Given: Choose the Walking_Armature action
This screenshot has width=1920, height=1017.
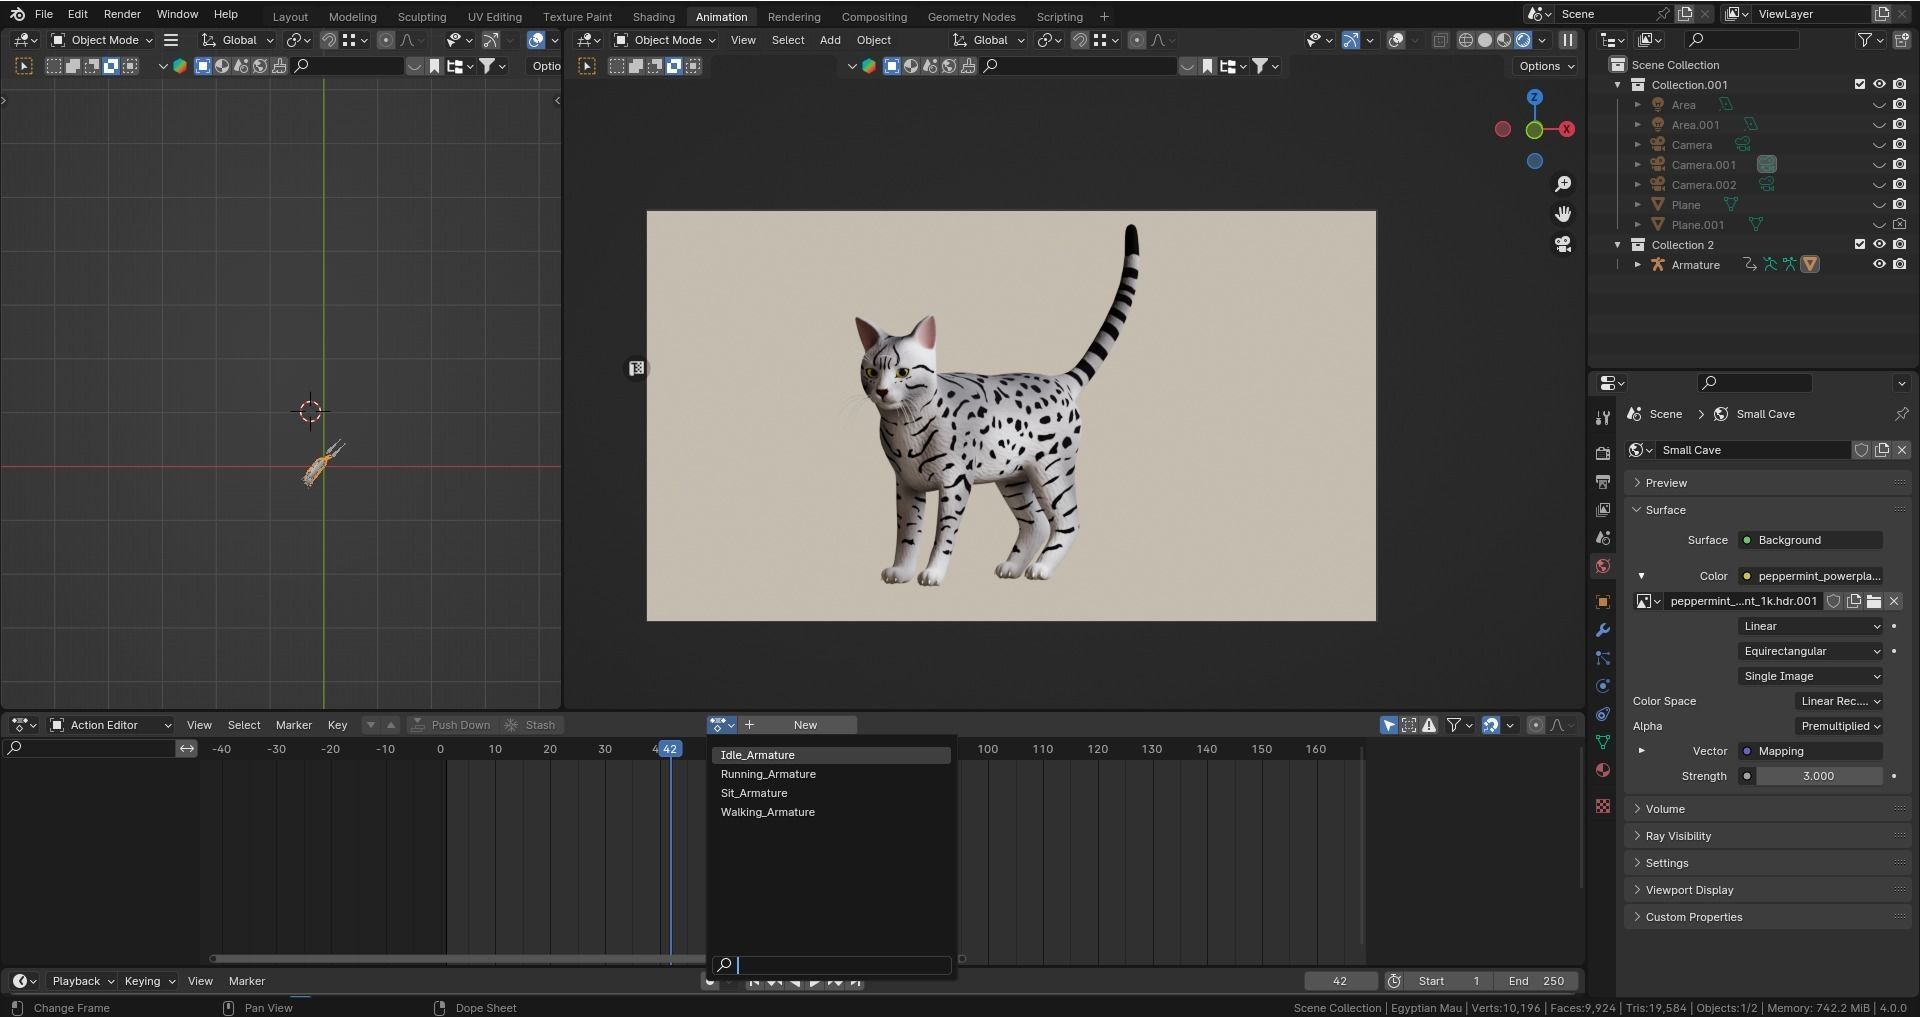Looking at the screenshot, I should [x=831, y=812].
